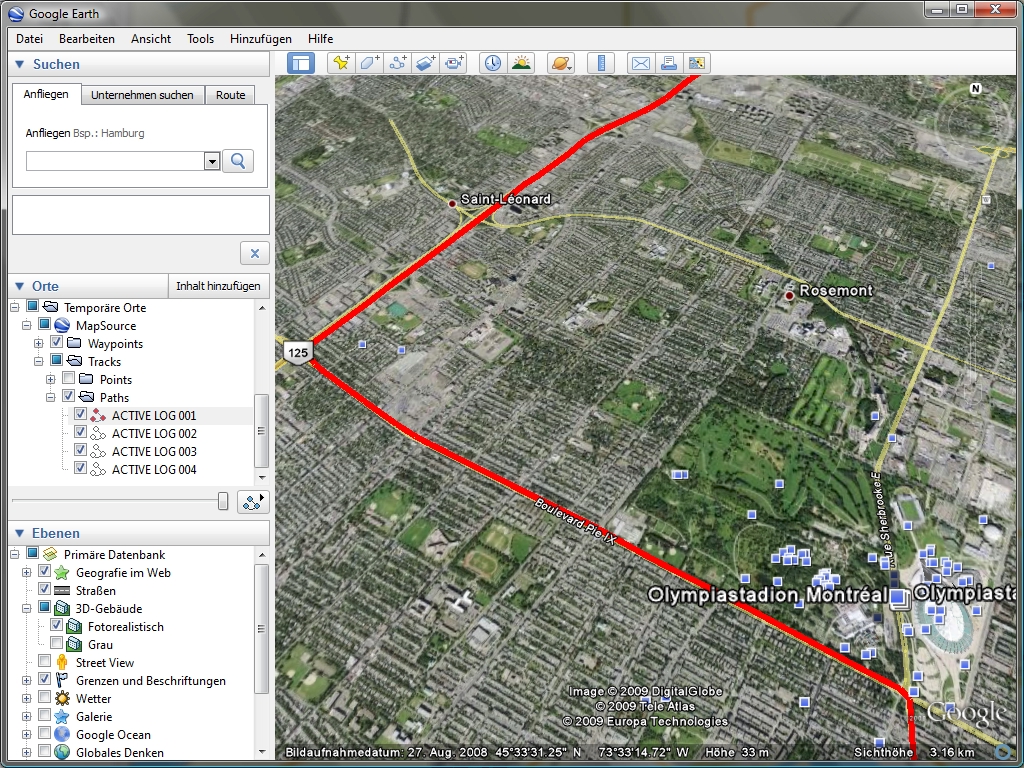Uncheck the ACTIVE LOG 003 checkbox
Image resolution: width=1024 pixels, height=768 pixels.
[x=80, y=450]
